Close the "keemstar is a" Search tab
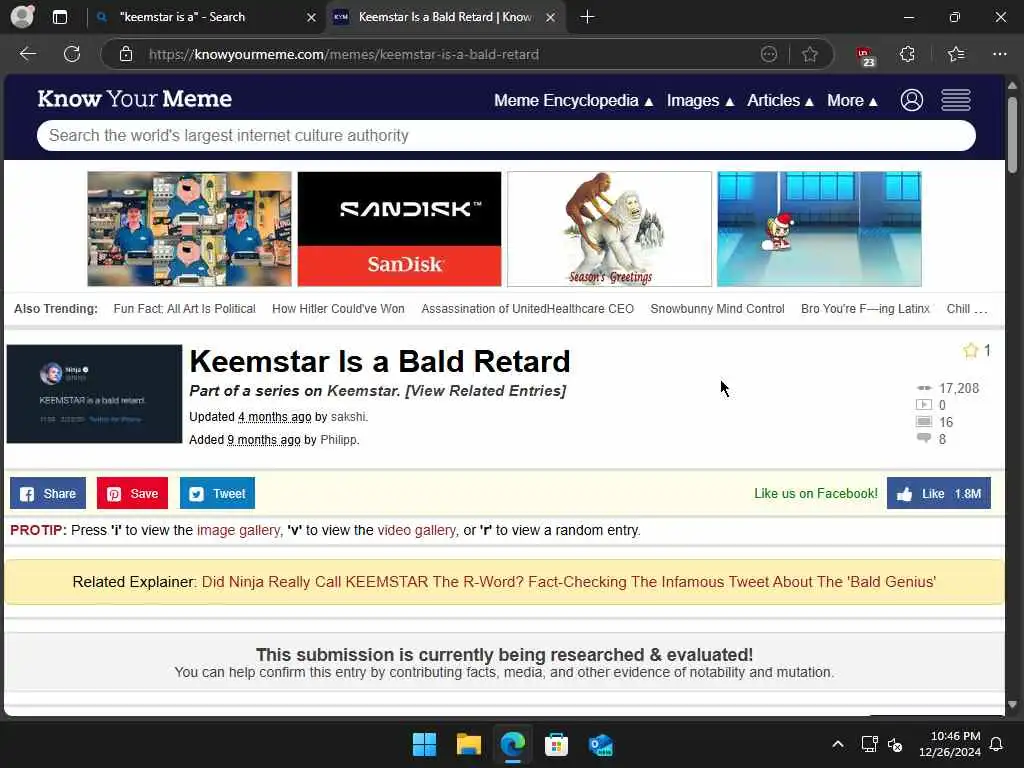The width and height of the screenshot is (1024, 768). (311, 18)
